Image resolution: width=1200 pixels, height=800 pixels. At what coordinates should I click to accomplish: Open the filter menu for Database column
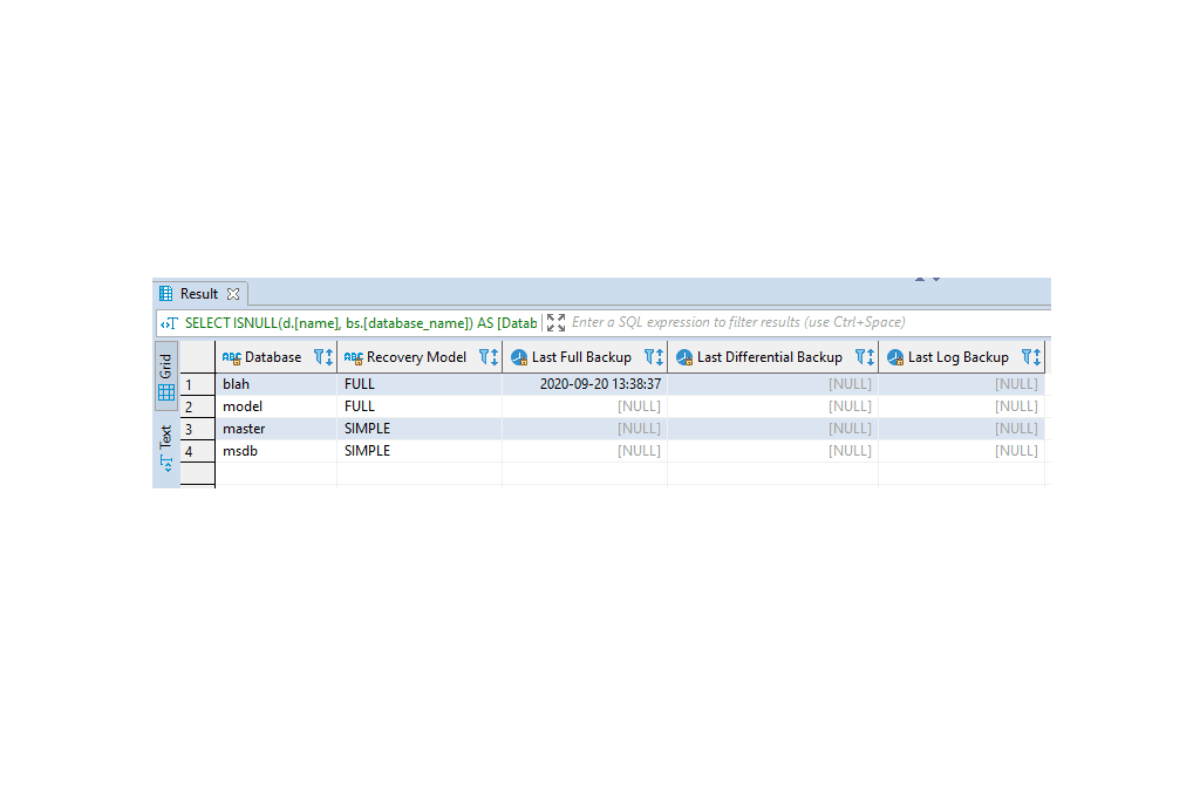(x=317, y=356)
